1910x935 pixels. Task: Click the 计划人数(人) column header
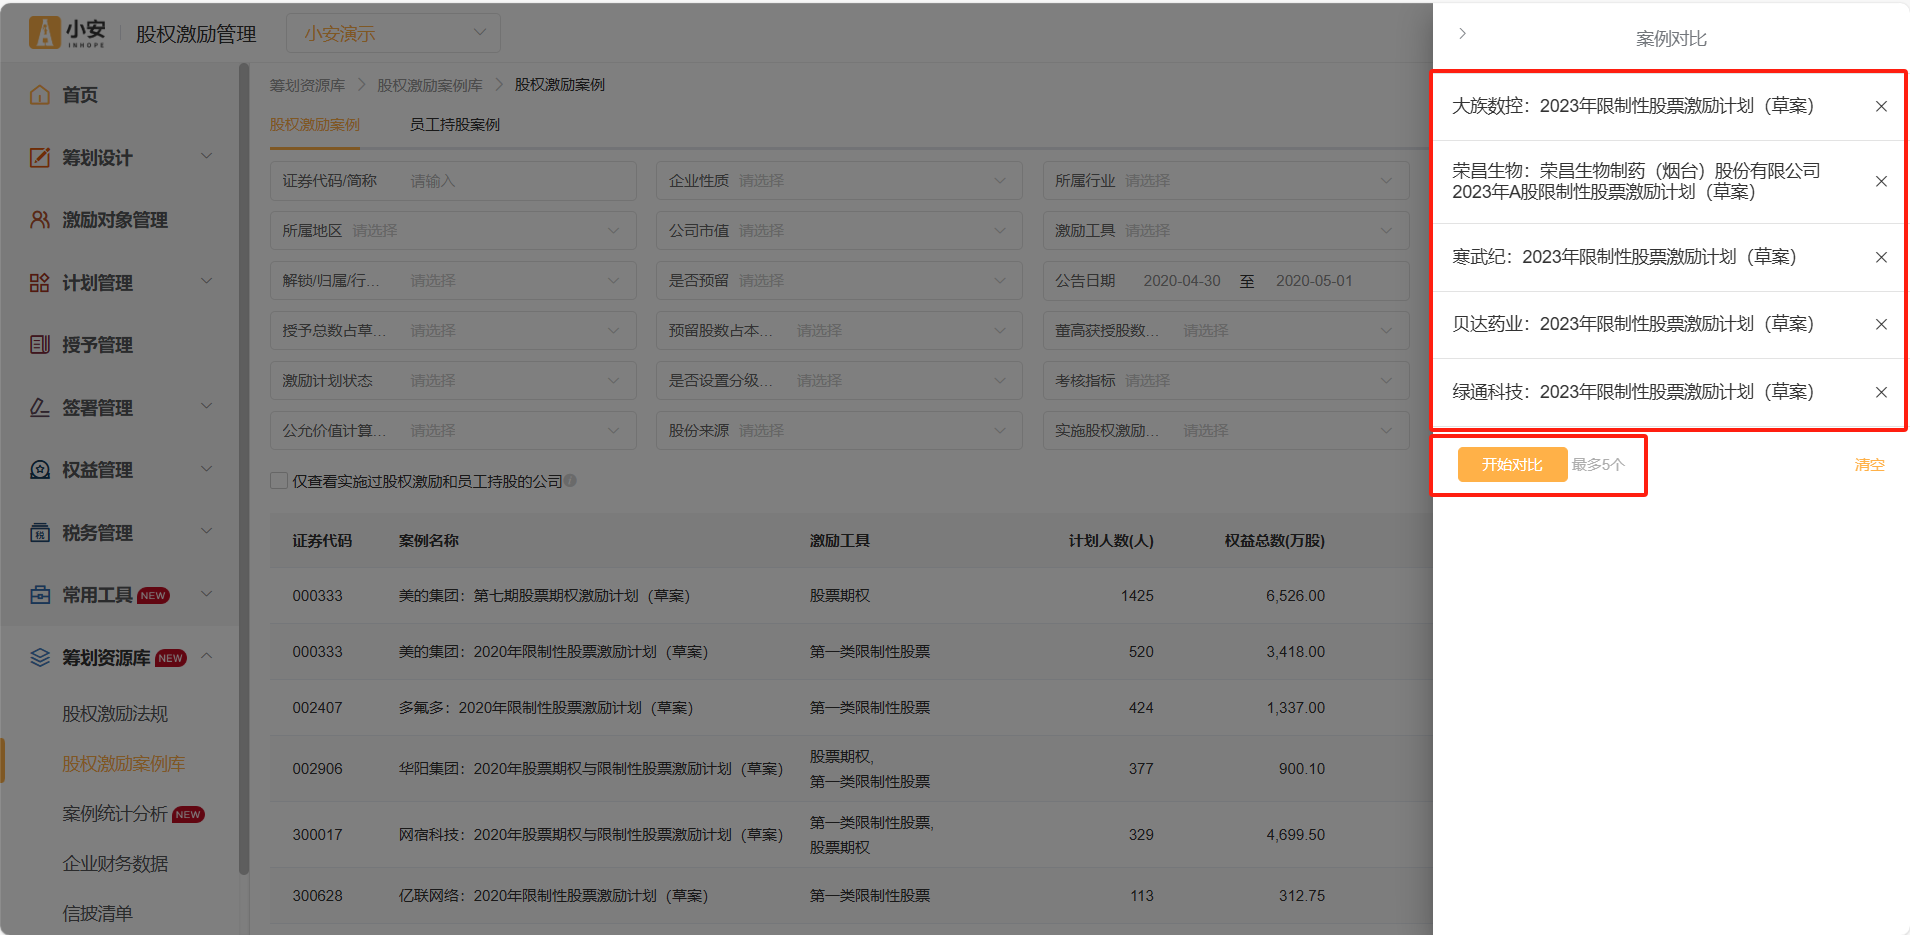1111,541
